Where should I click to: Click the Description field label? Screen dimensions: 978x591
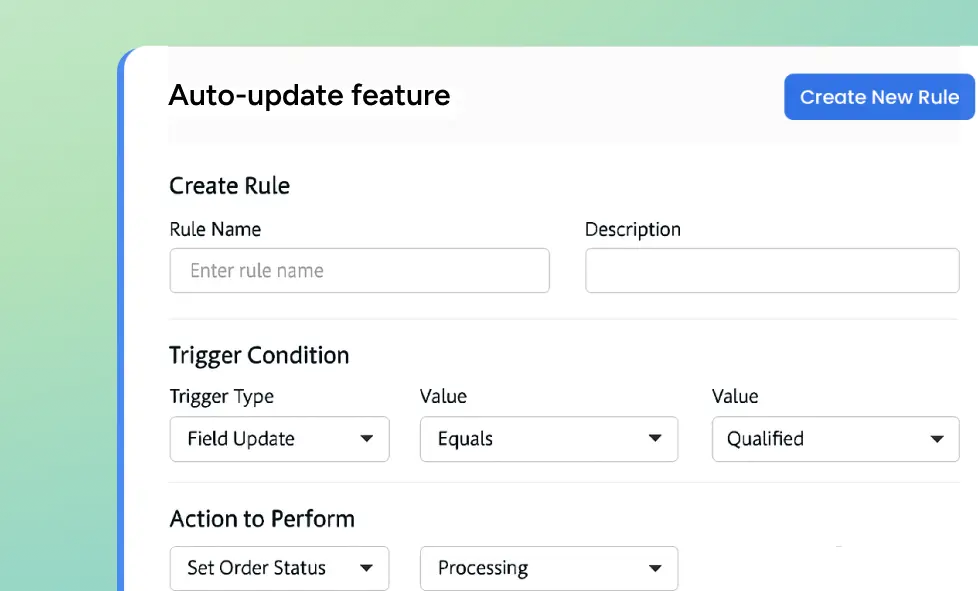(x=632, y=229)
